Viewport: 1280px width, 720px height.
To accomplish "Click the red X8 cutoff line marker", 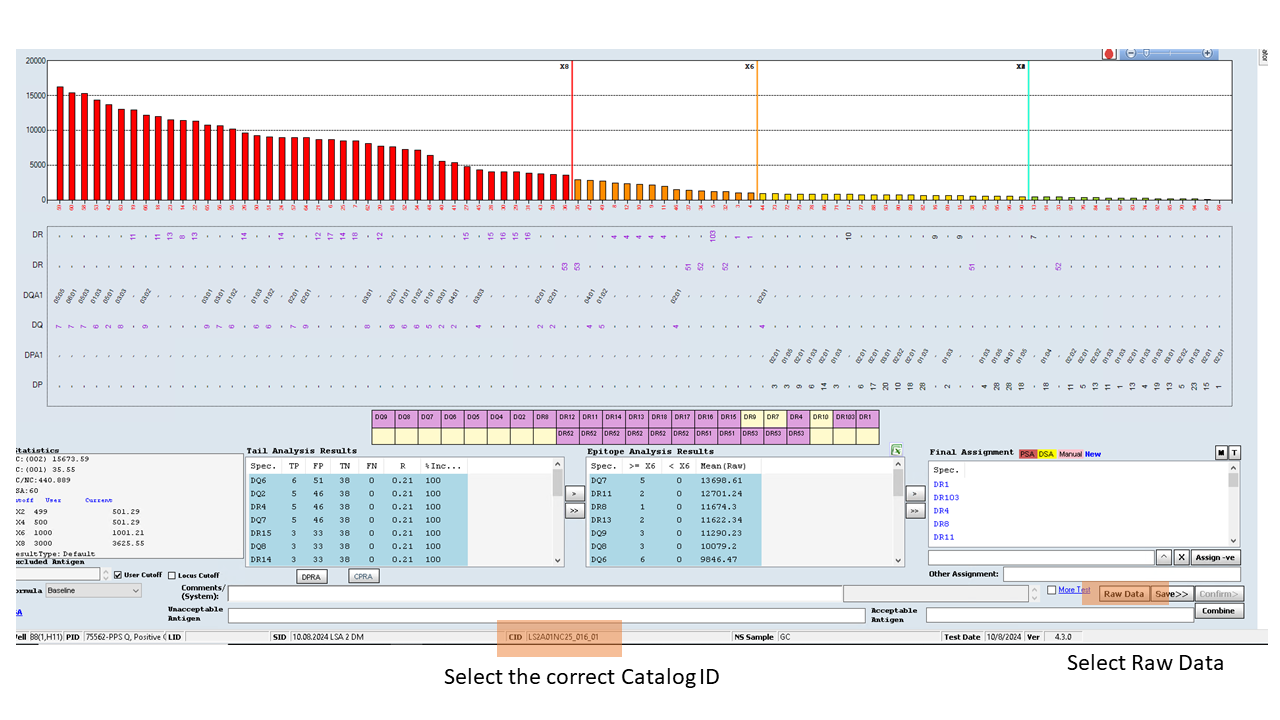I will tap(572, 130).
